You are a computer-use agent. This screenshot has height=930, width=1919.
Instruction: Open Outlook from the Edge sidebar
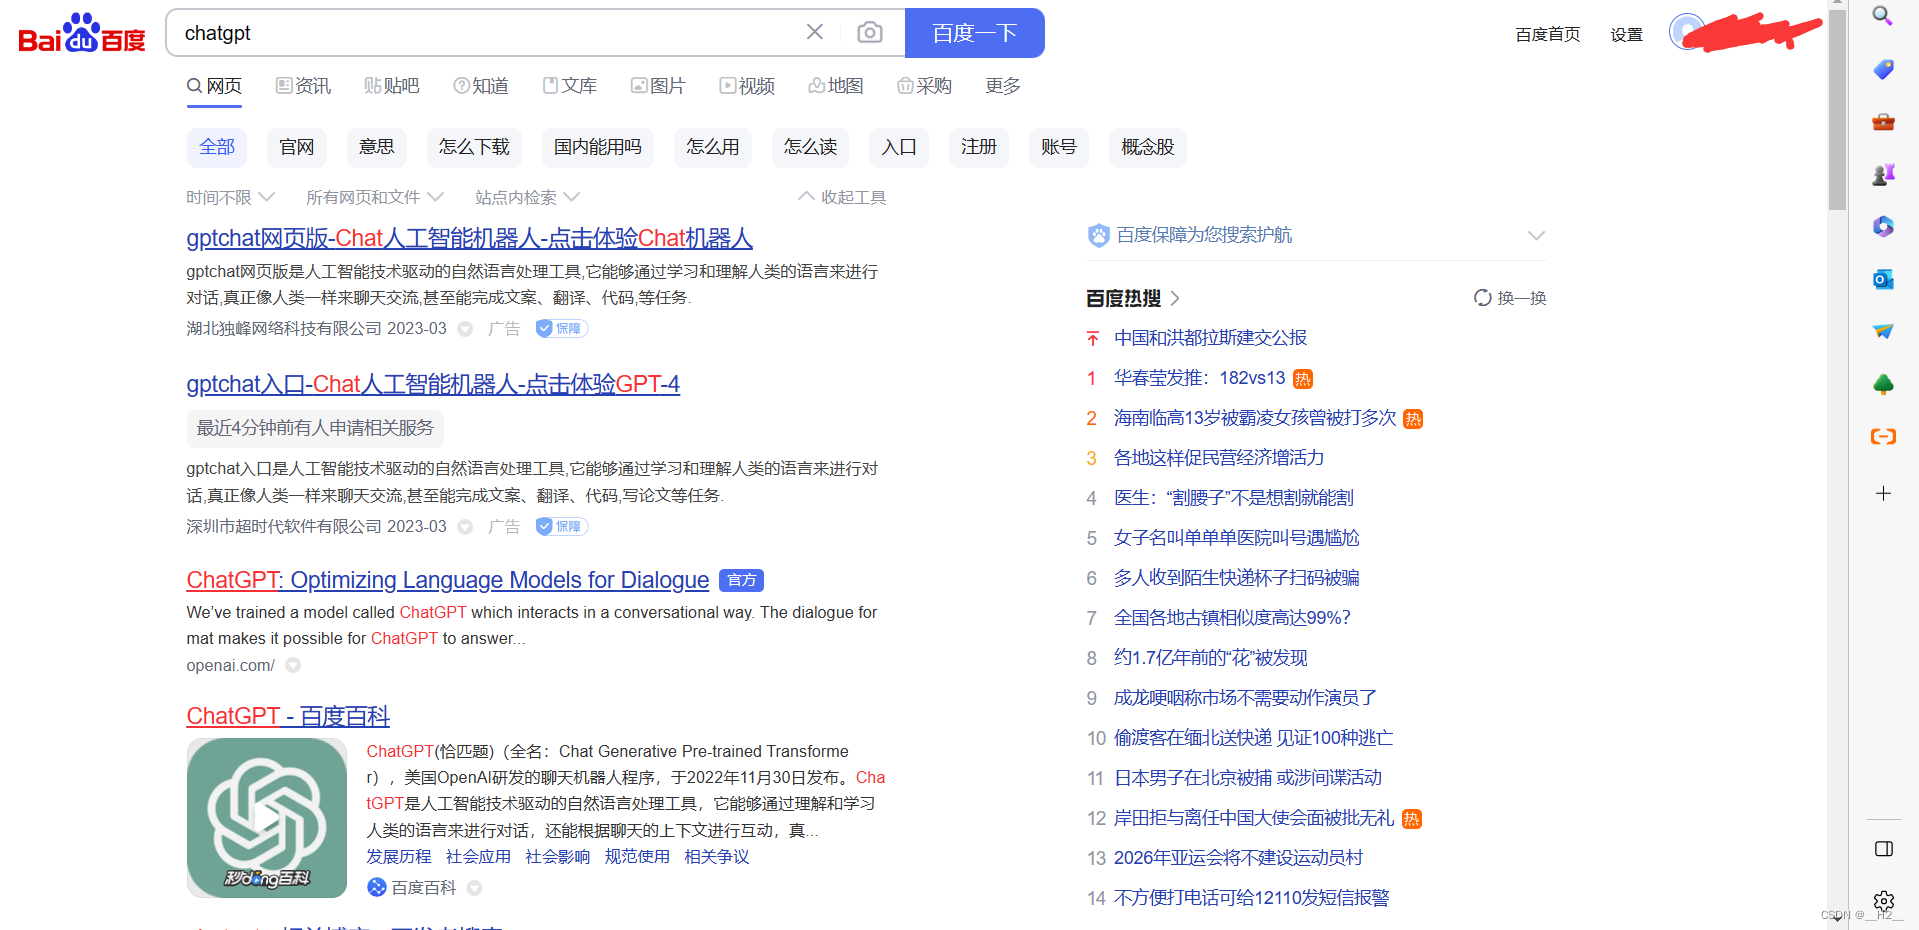point(1883,279)
